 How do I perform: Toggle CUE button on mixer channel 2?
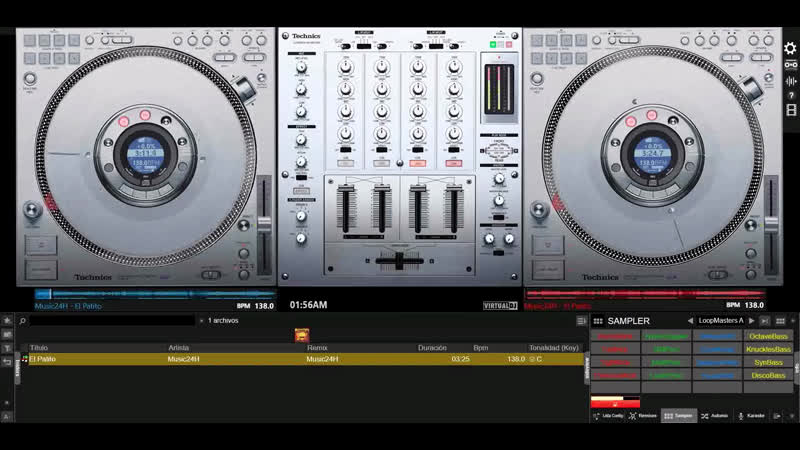382,163
